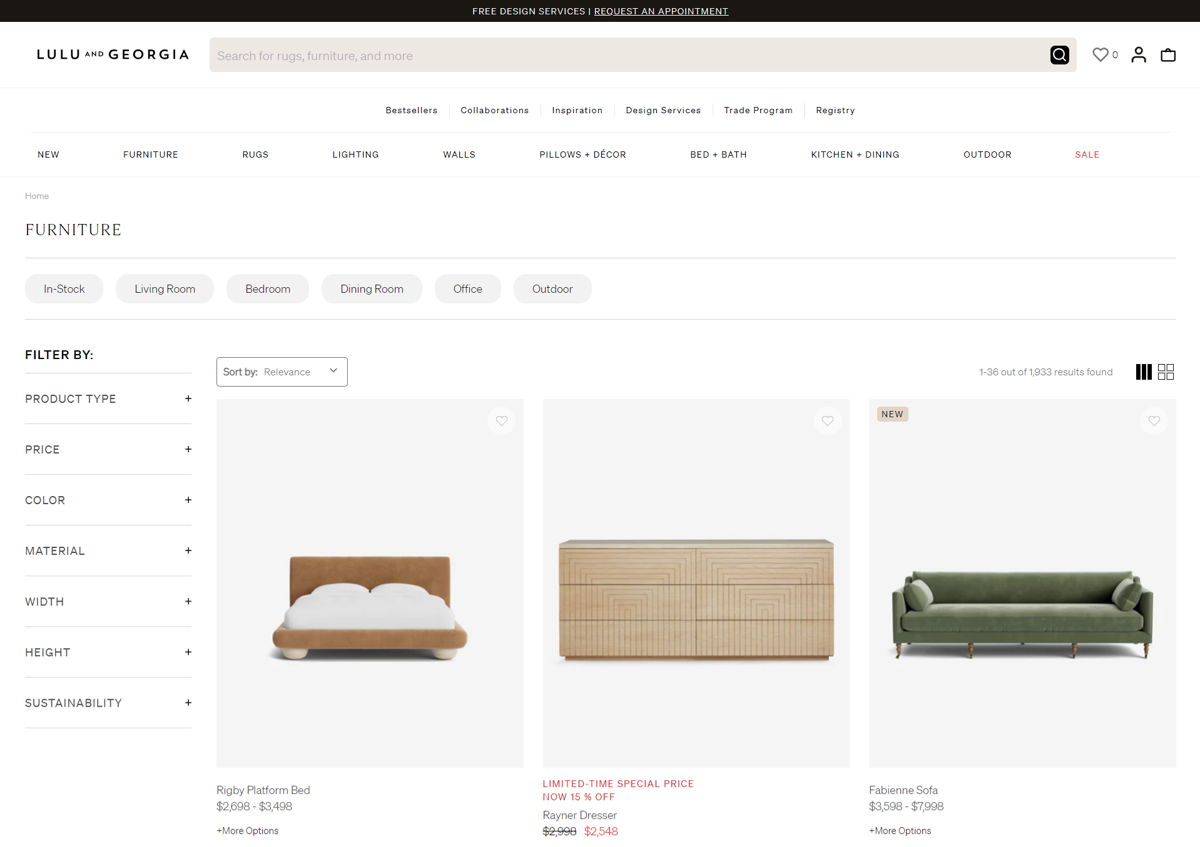Viewport: 1200px width, 847px height.
Task: Open the Lighting menu
Action: tap(356, 155)
